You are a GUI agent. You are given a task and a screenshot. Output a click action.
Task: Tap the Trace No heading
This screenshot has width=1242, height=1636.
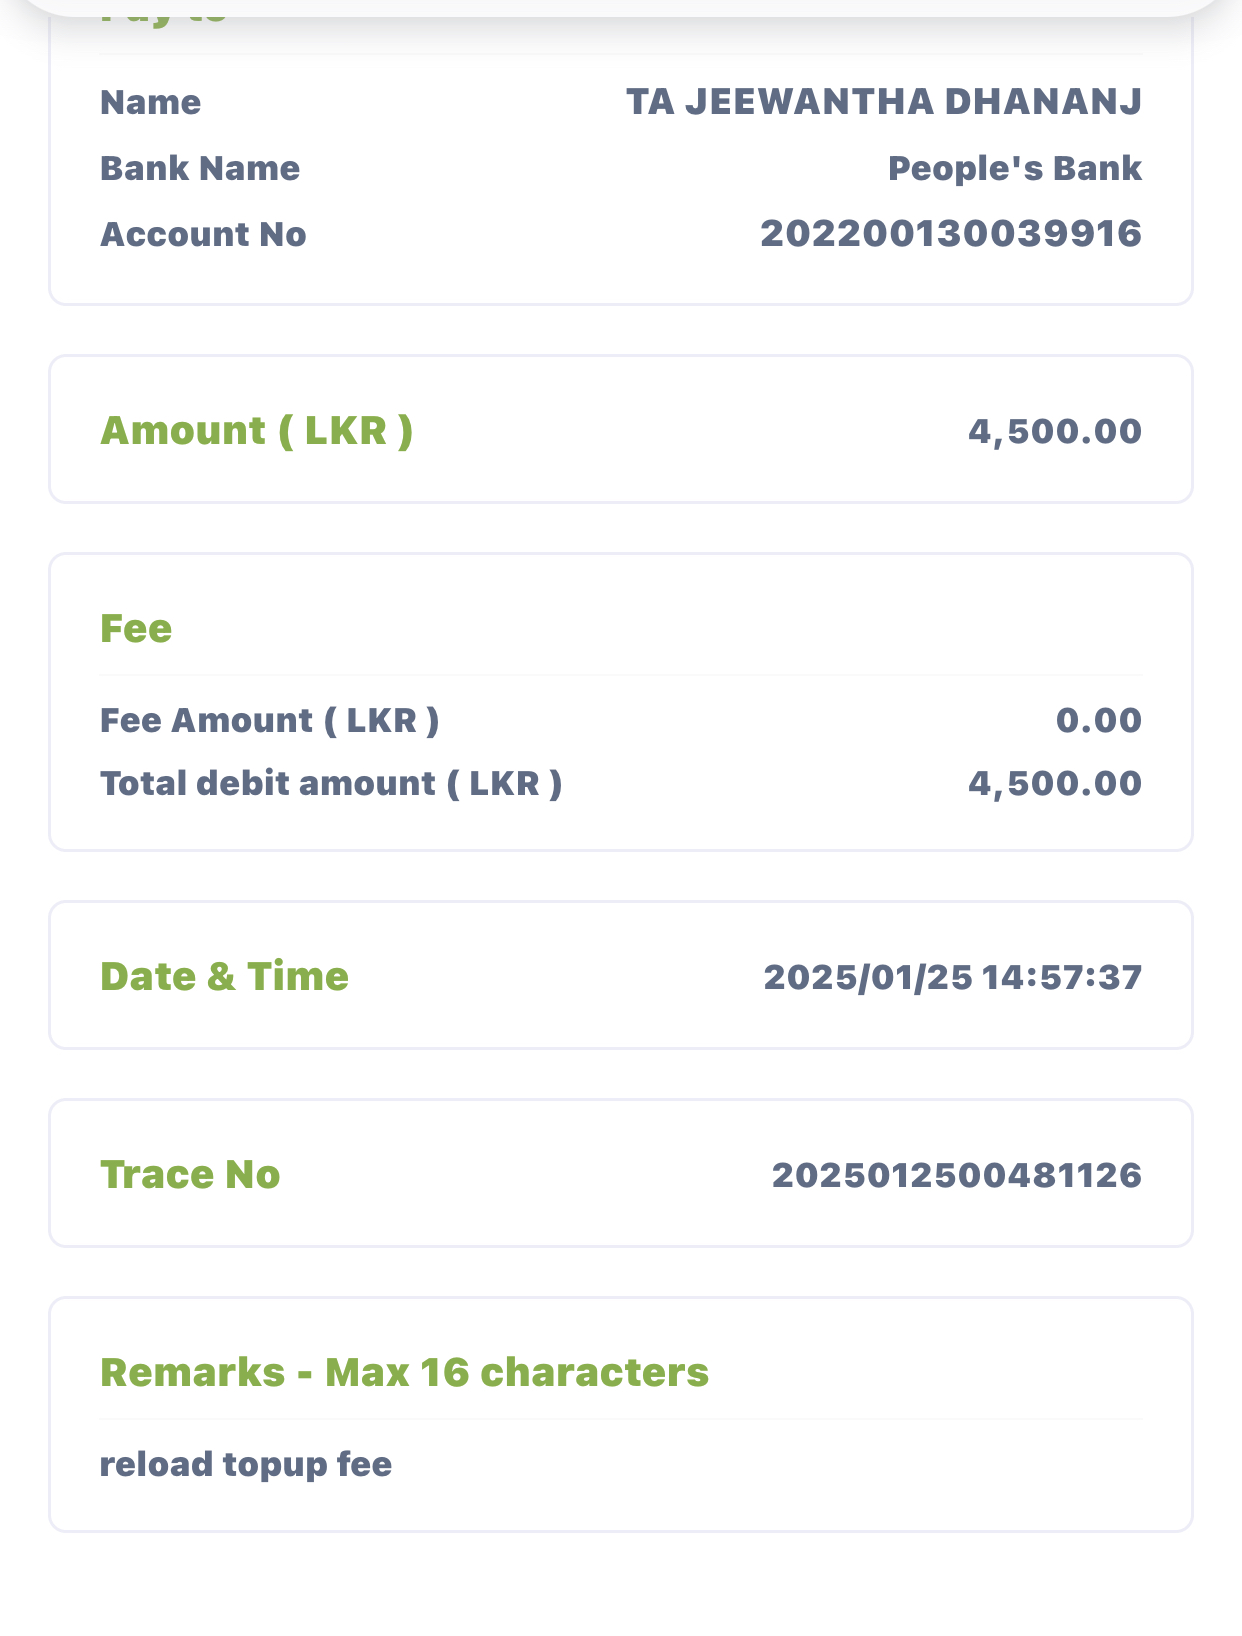(x=190, y=1174)
